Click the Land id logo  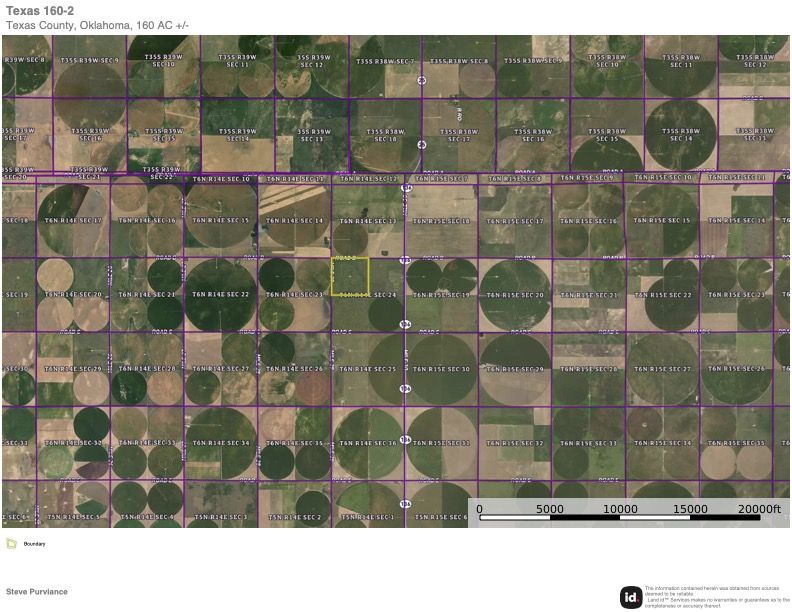(x=630, y=596)
